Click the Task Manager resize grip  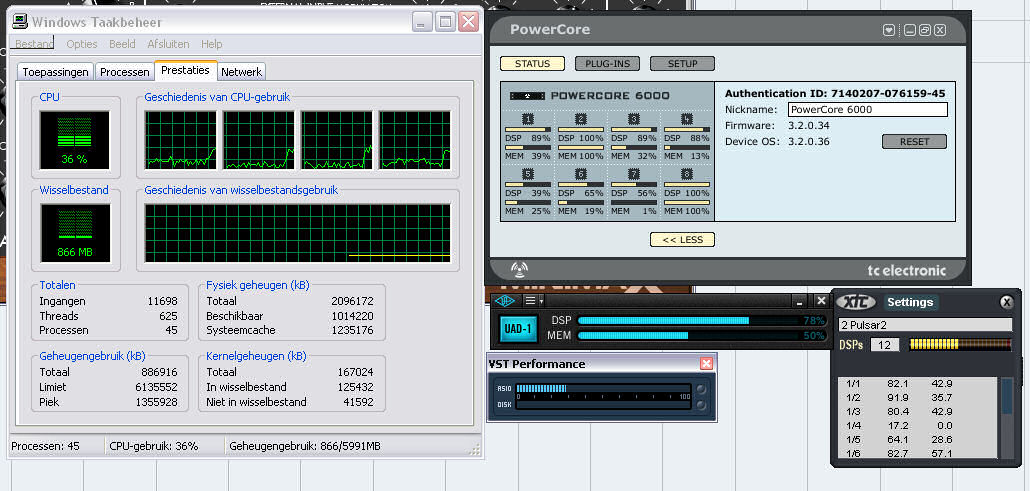click(x=476, y=449)
